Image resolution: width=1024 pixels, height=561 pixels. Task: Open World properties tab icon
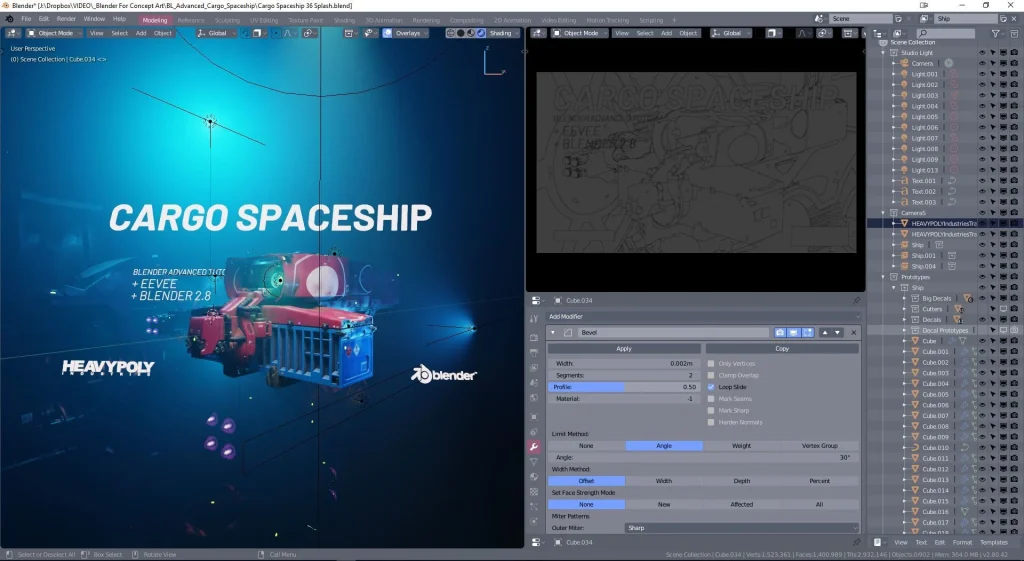534,398
